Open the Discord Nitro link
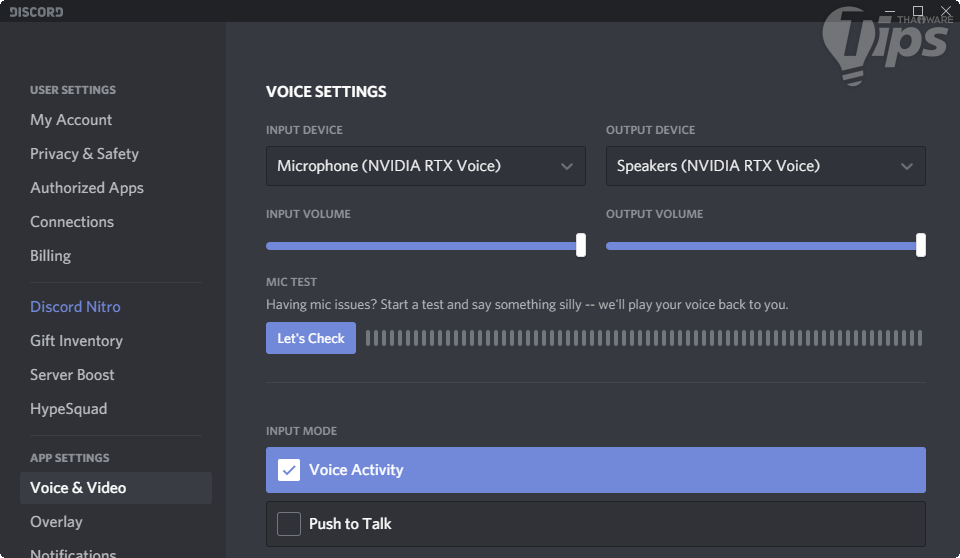 (75, 307)
